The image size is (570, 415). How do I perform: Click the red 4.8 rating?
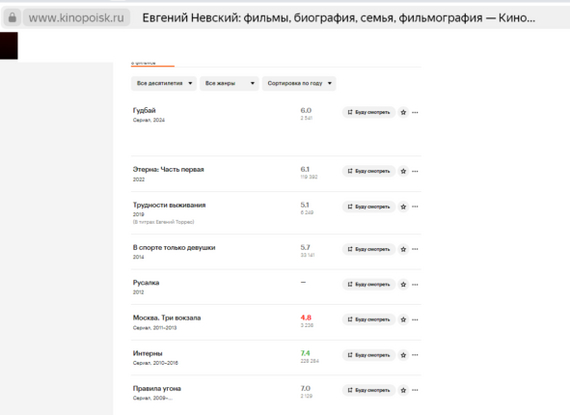click(x=306, y=317)
